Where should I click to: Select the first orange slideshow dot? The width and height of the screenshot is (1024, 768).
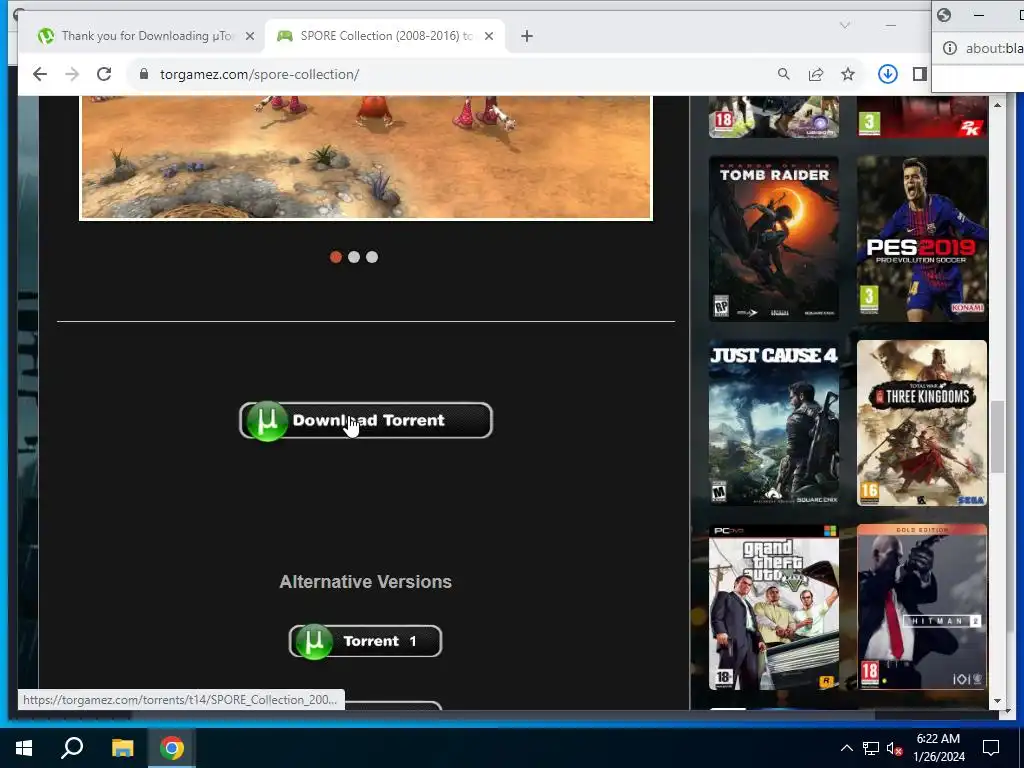coord(336,257)
